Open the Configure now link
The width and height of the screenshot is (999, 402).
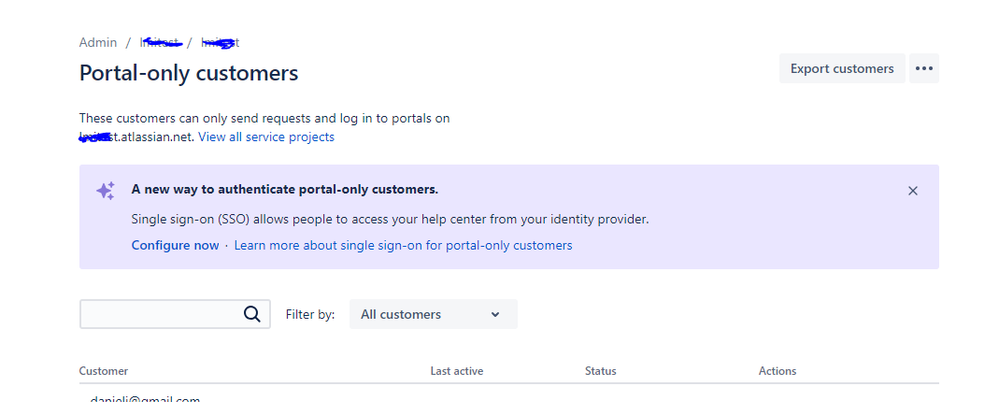pos(175,245)
